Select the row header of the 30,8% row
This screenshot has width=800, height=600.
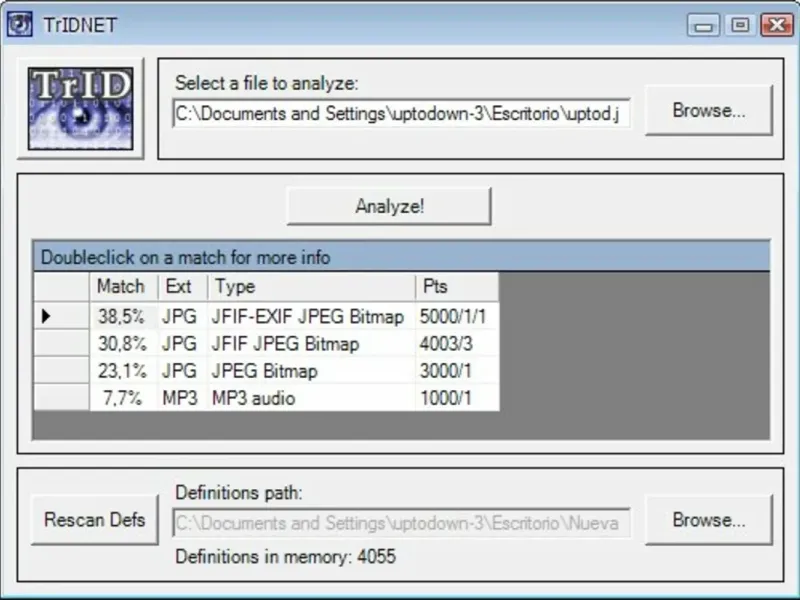tap(61, 343)
